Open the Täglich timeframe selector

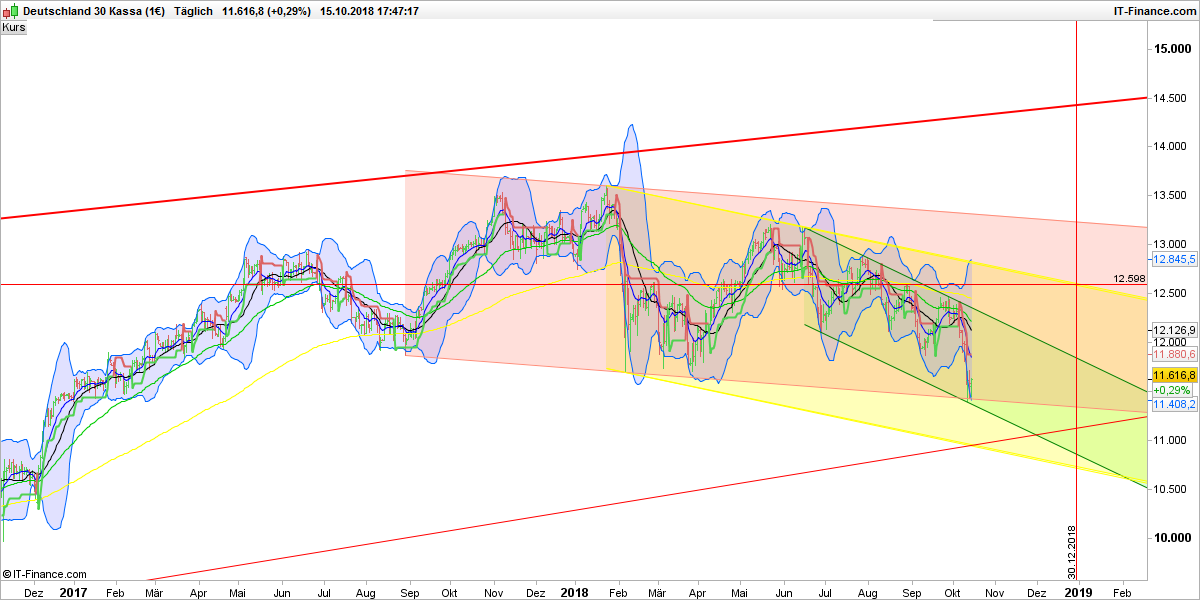pyautogui.click(x=192, y=11)
